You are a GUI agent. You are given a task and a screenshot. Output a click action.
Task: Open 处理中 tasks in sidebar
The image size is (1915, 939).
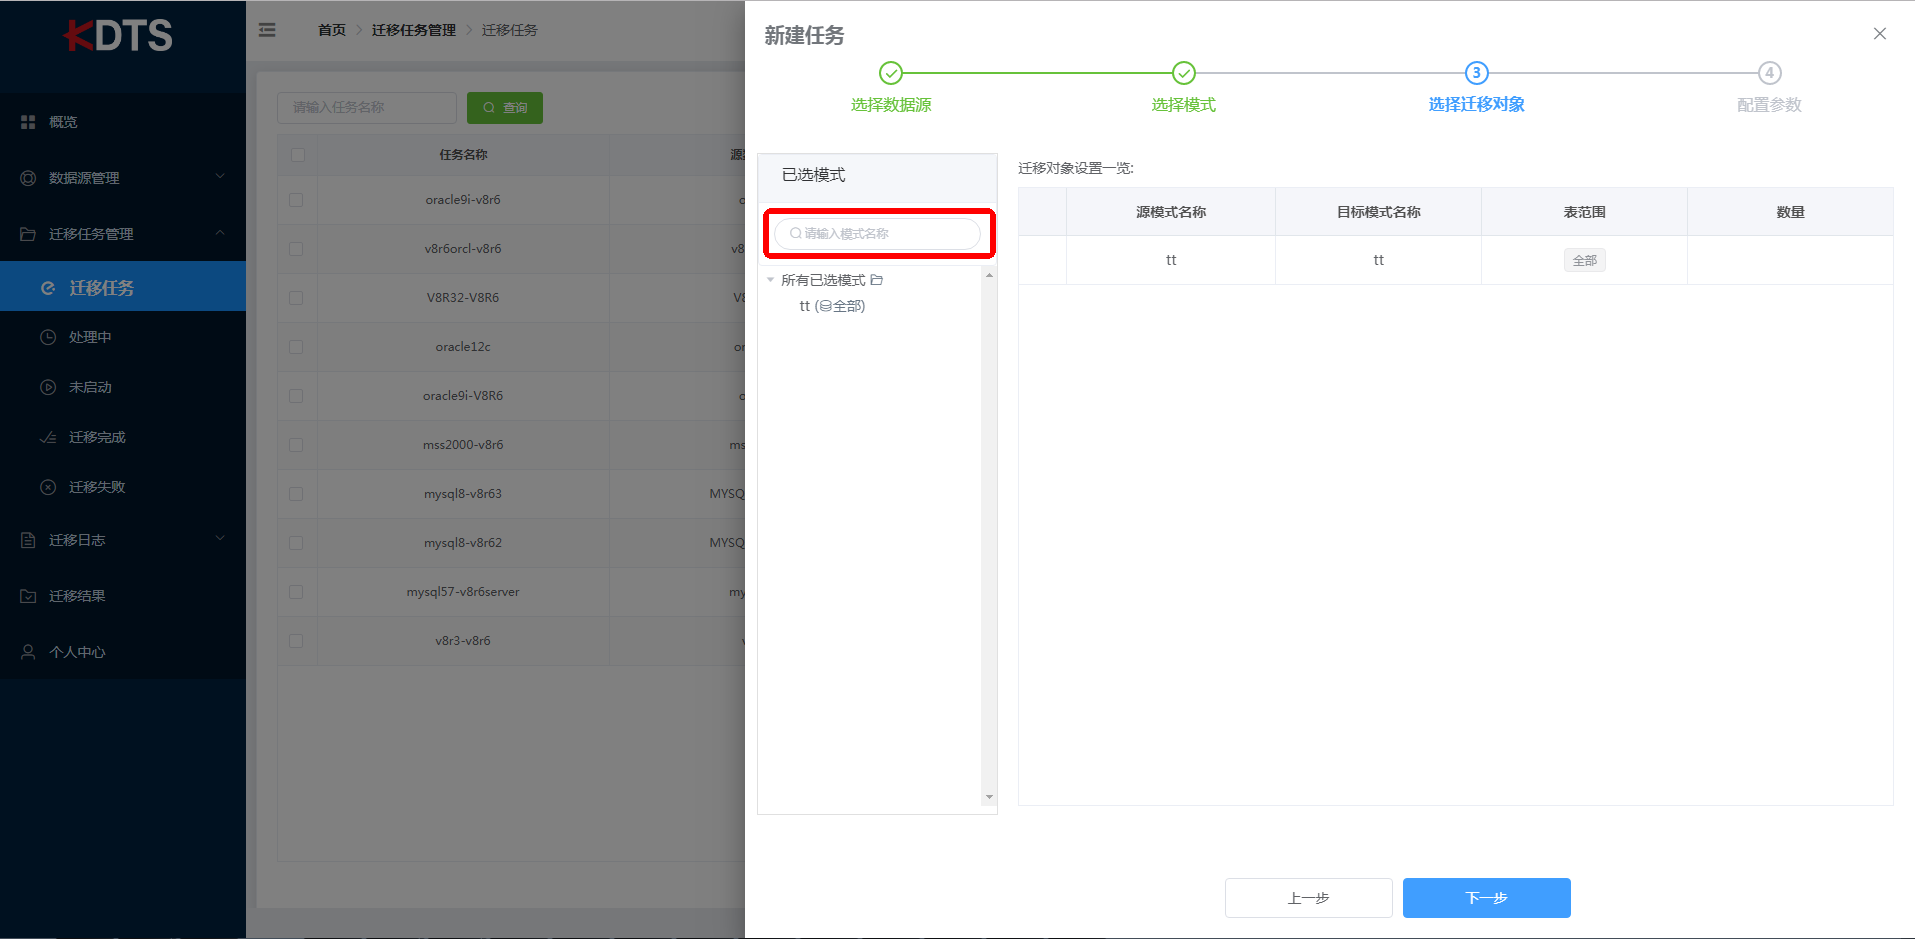[123, 337]
